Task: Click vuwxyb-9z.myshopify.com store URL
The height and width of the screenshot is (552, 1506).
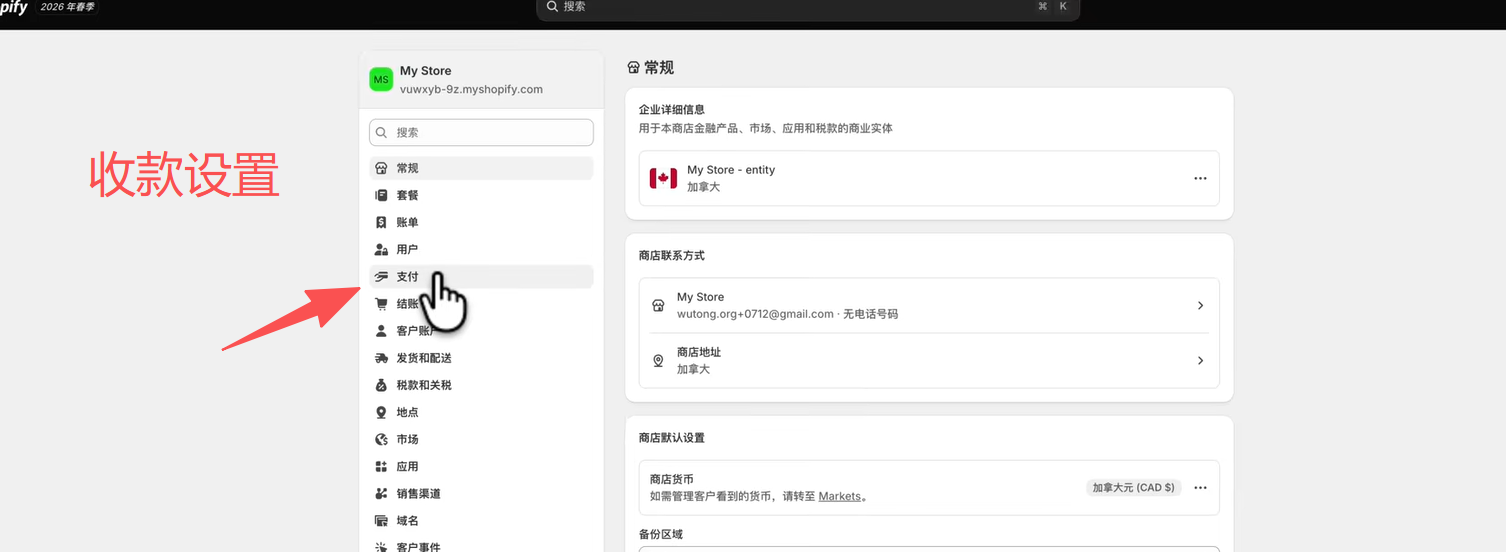Action: pyautogui.click(x=471, y=89)
